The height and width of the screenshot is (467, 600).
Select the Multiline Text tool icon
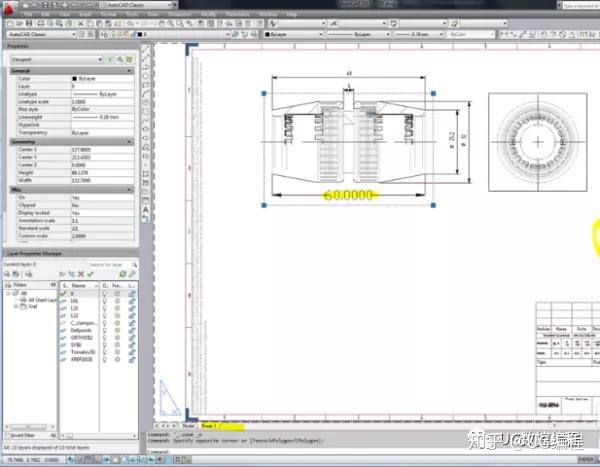146,209
